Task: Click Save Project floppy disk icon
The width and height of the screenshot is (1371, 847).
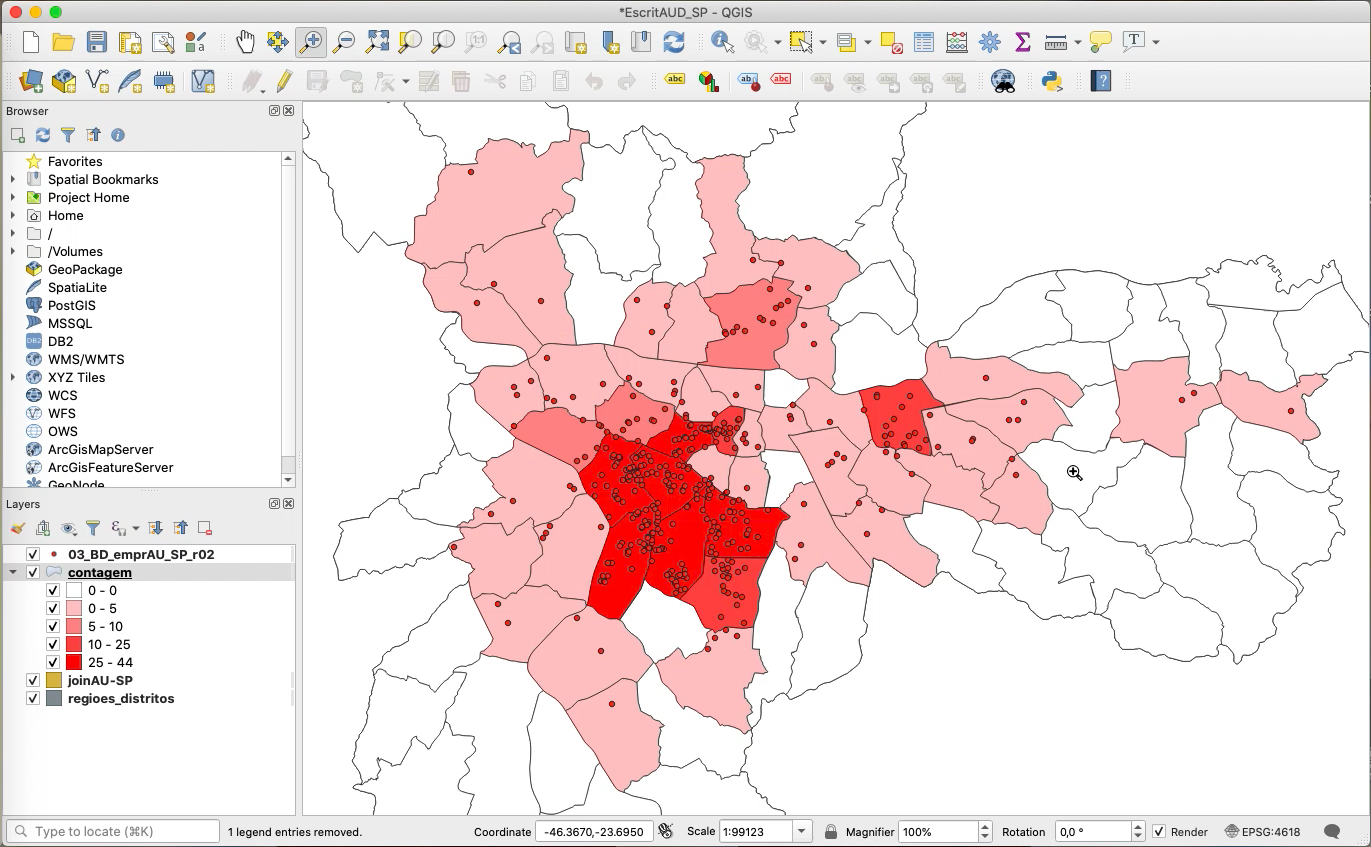Action: point(96,42)
